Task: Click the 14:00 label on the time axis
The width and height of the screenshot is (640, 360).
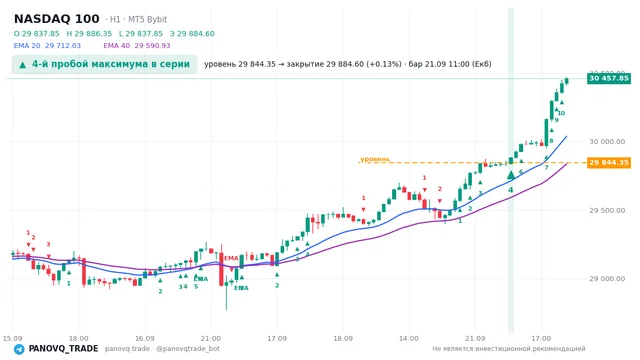Action: [x=409, y=338]
